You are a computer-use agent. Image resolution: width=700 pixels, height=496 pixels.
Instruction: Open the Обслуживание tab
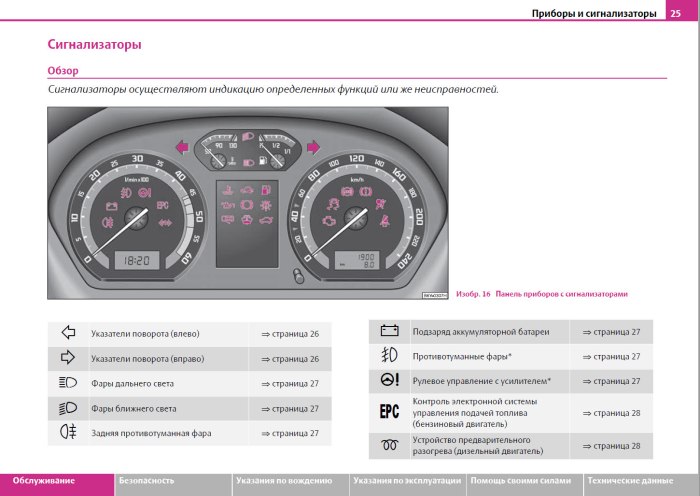pyautogui.click(x=57, y=484)
